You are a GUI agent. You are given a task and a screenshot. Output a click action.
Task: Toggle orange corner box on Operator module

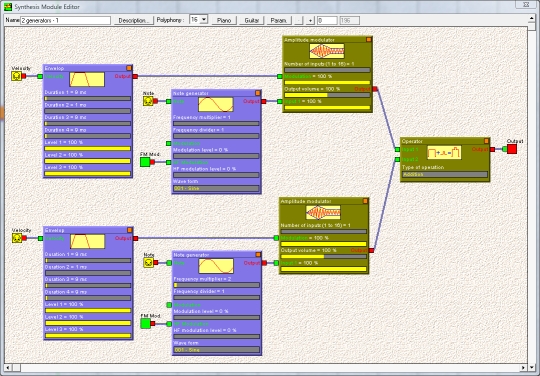(486, 141)
